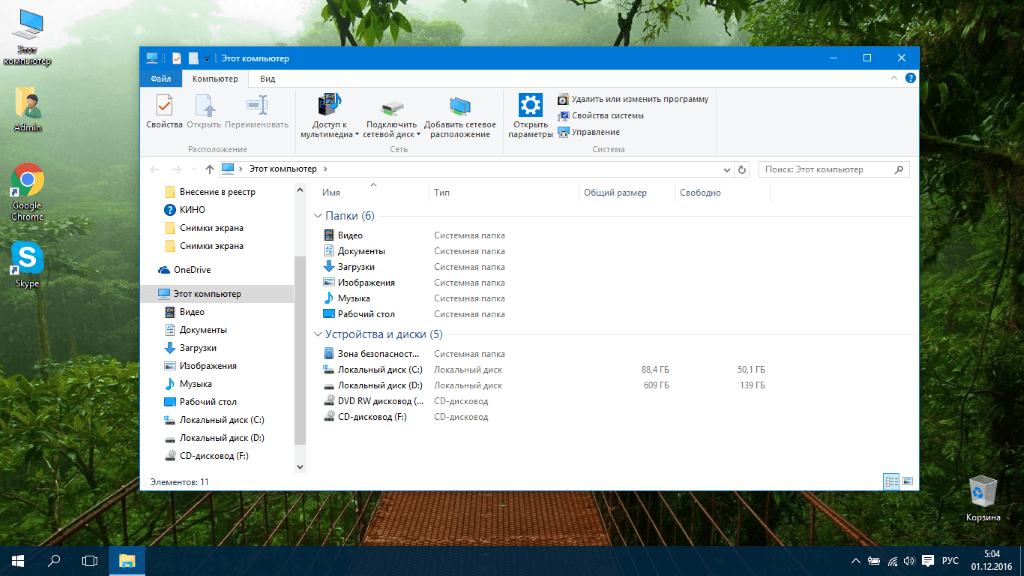Collapse the Устройства и диски (5) group
The image size is (1024, 576).
[318, 334]
